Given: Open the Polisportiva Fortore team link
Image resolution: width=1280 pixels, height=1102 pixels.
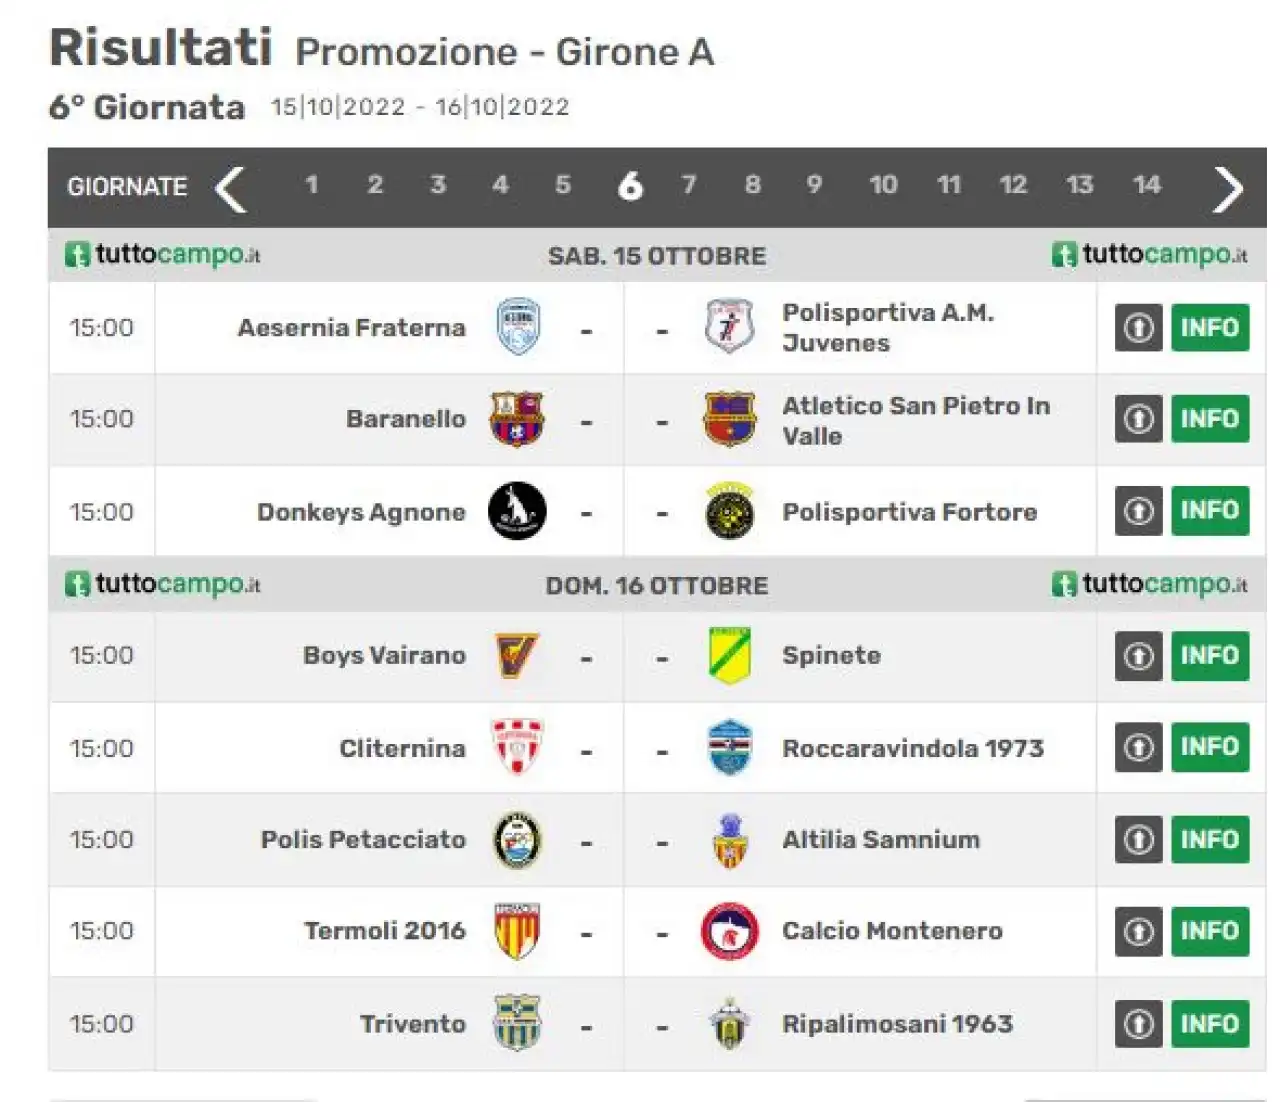Looking at the screenshot, I should 910,512.
